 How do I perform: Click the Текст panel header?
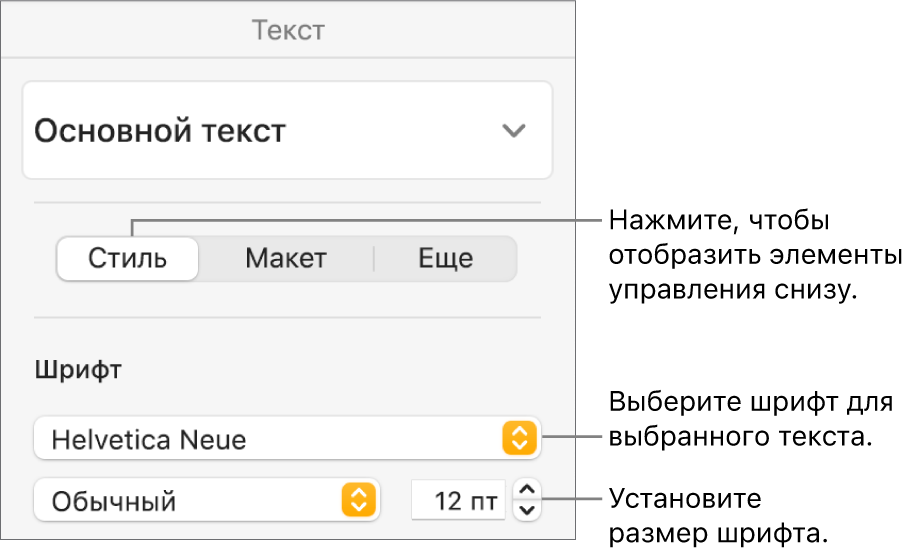click(288, 30)
